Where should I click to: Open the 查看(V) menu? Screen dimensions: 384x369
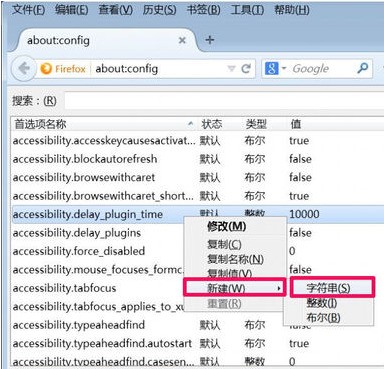[115, 10]
